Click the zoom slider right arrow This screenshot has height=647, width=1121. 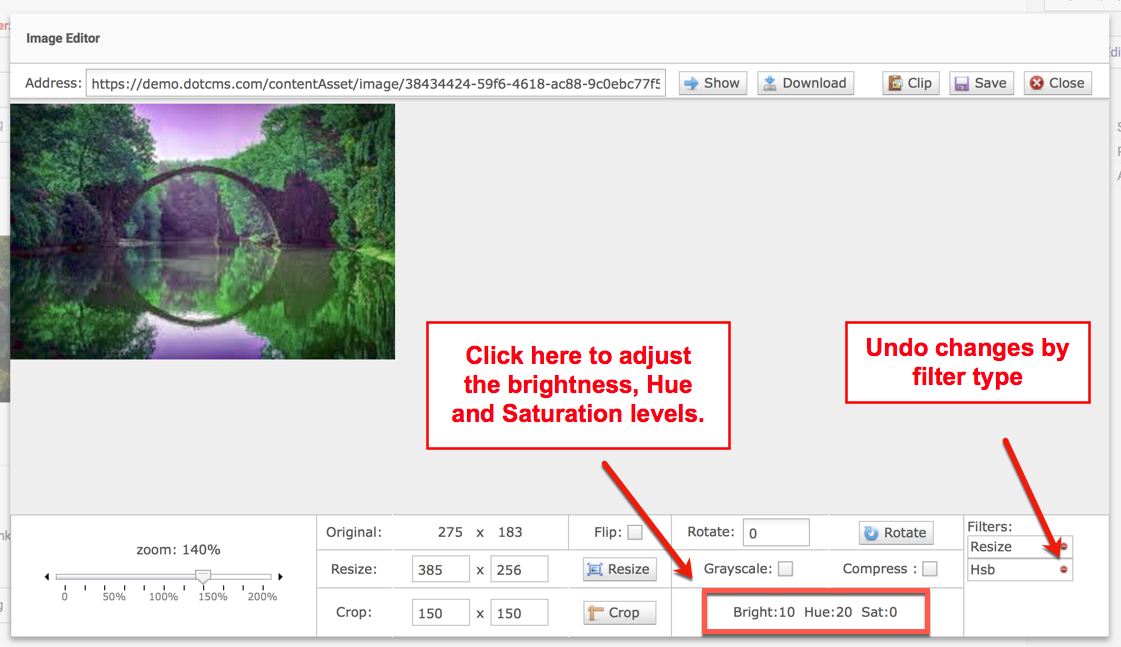click(x=280, y=577)
